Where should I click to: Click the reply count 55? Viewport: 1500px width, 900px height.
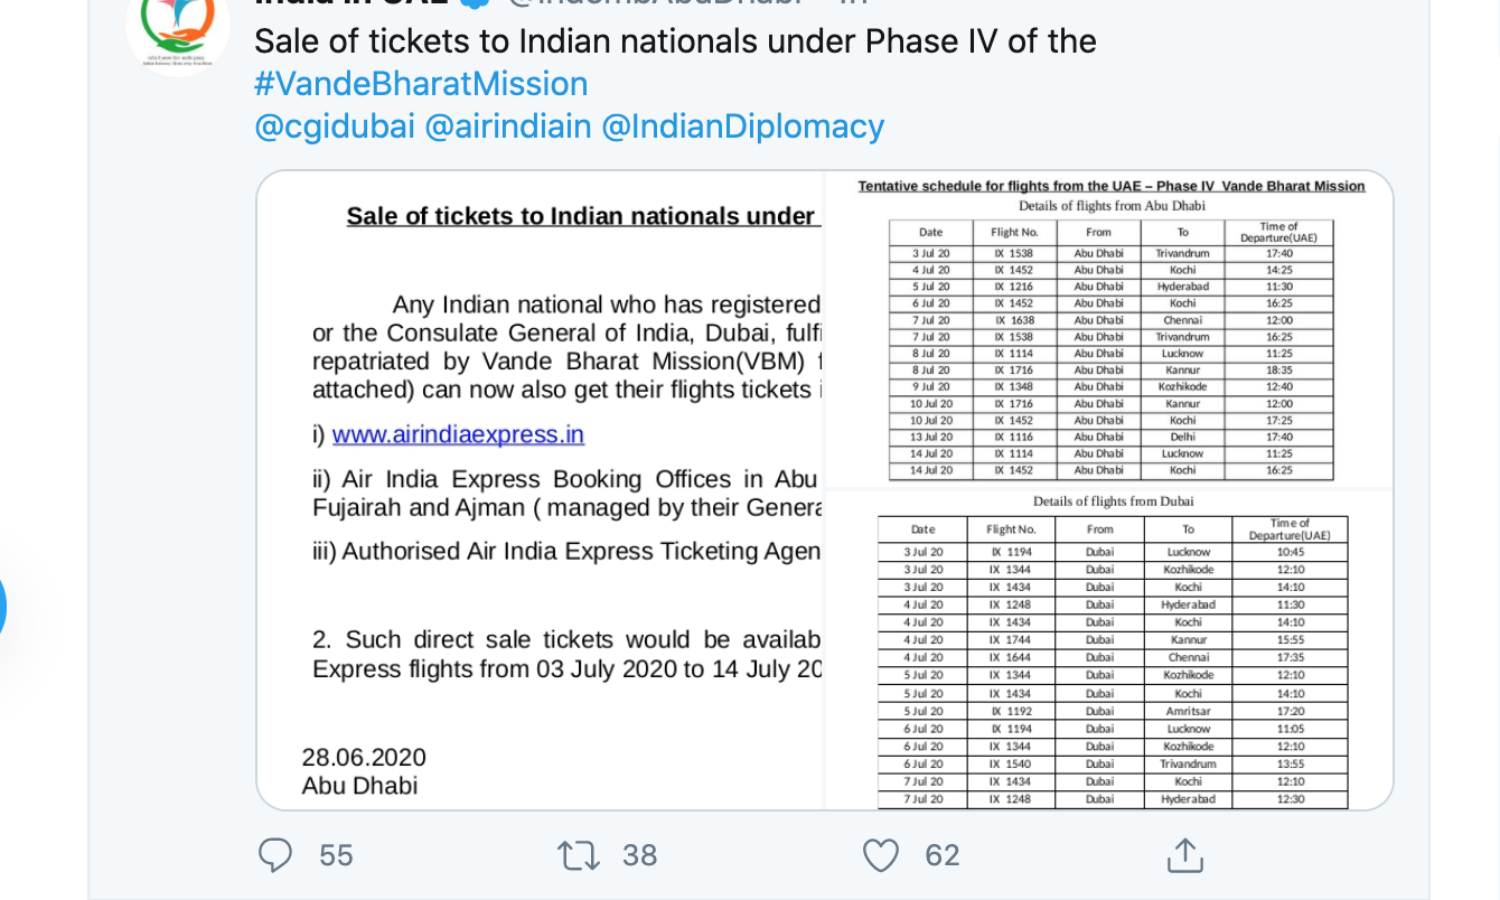coord(336,855)
